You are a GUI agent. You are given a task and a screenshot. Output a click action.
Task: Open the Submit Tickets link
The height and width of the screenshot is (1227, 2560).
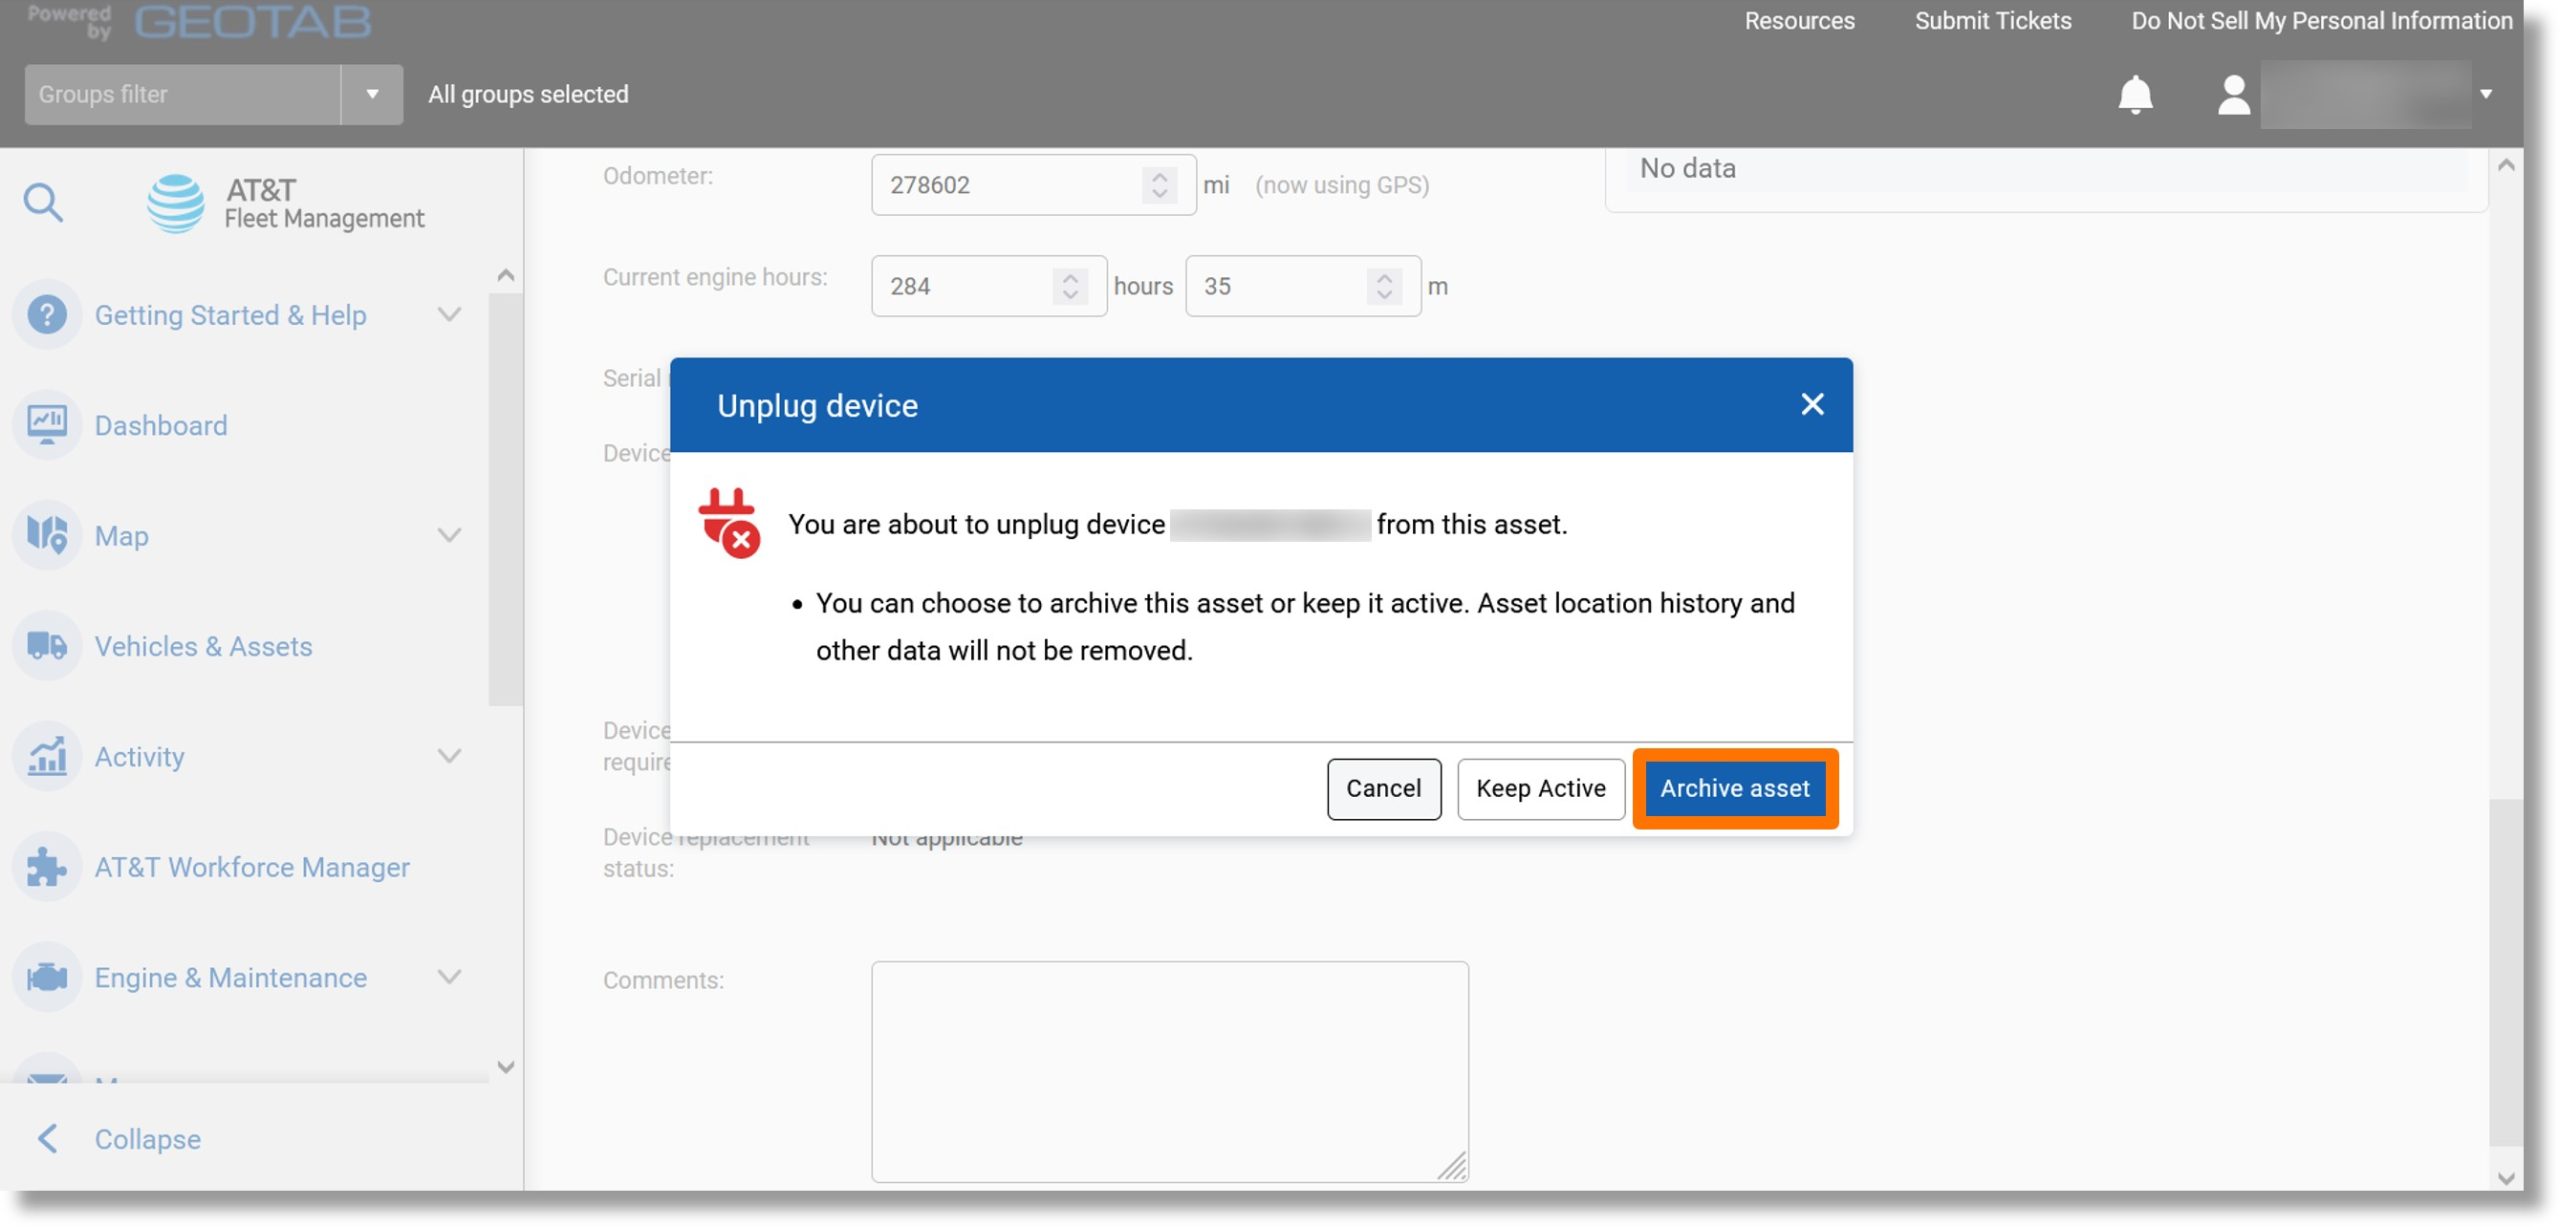pyautogui.click(x=1992, y=21)
